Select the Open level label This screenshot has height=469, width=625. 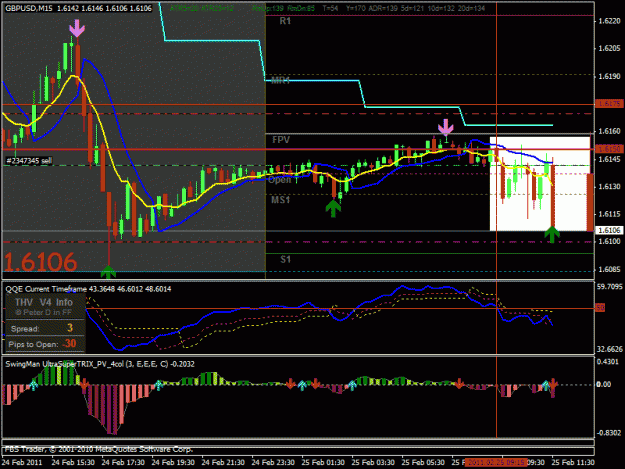(279, 180)
